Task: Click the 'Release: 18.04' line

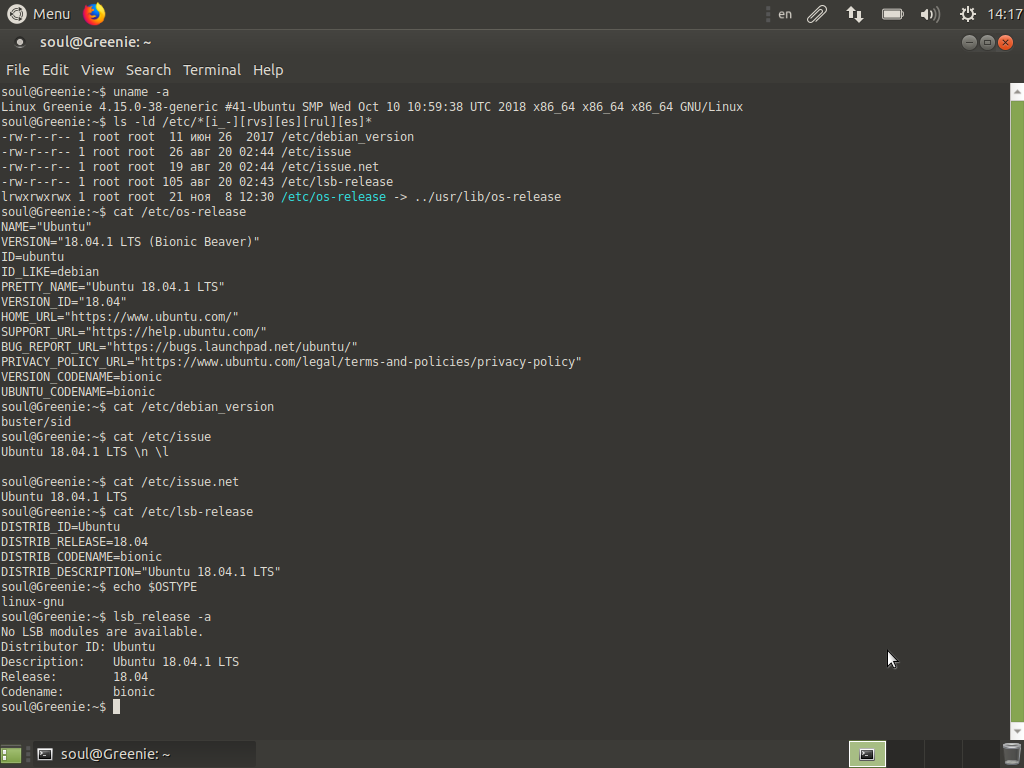Action: (x=74, y=678)
